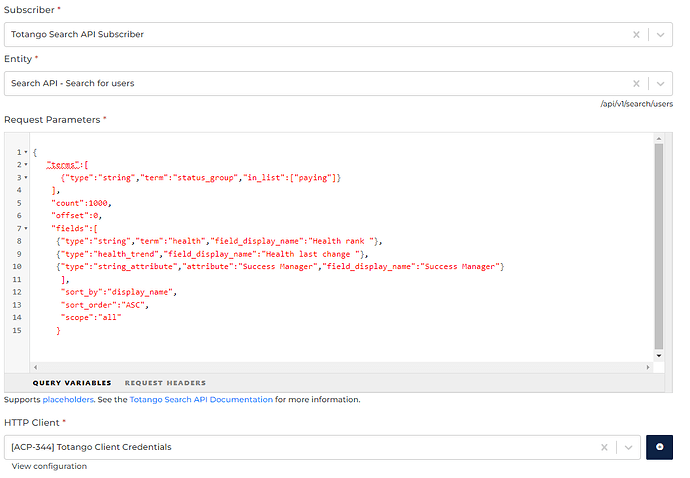
Task: Expand the Entity dropdown
Action: click(660, 84)
